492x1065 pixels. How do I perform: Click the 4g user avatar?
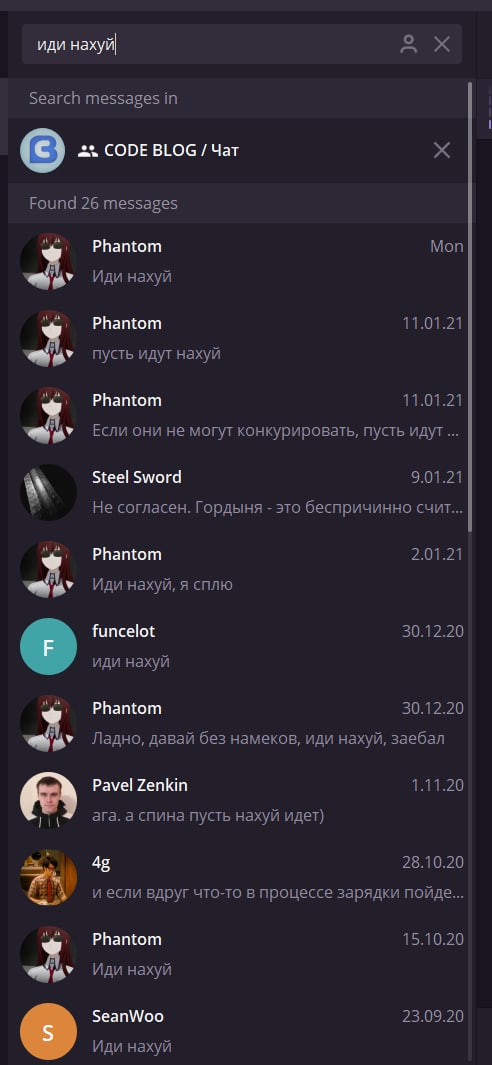point(48,878)
